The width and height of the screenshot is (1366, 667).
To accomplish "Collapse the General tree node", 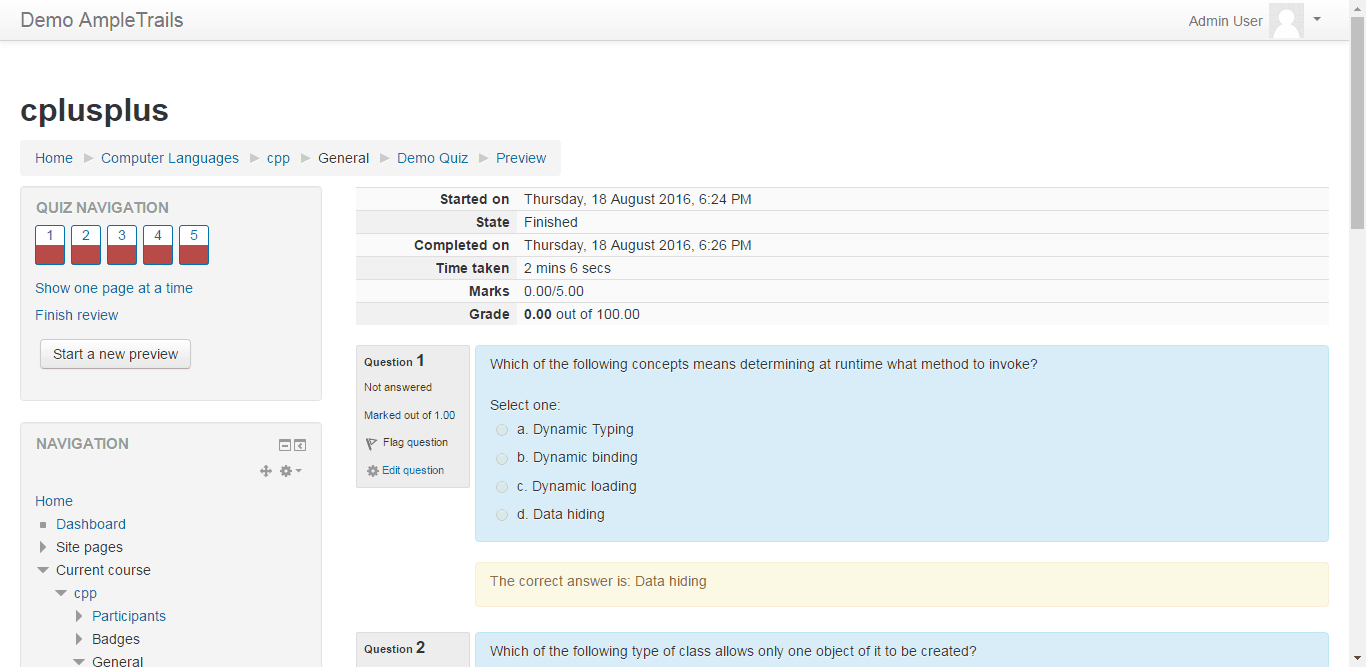I will pyautogui.click(x=79, y=661).
